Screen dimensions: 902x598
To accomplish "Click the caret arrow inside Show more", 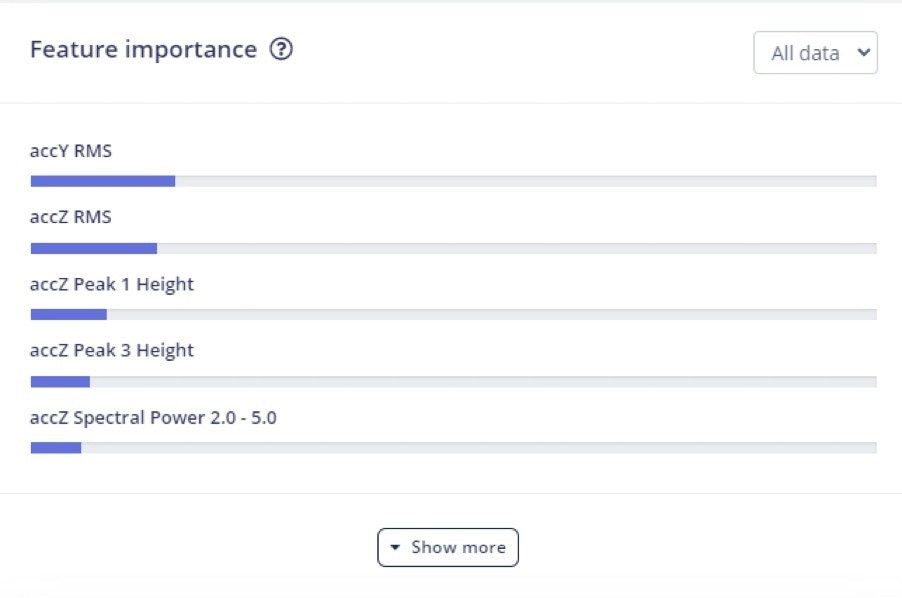I will [396, 548].
